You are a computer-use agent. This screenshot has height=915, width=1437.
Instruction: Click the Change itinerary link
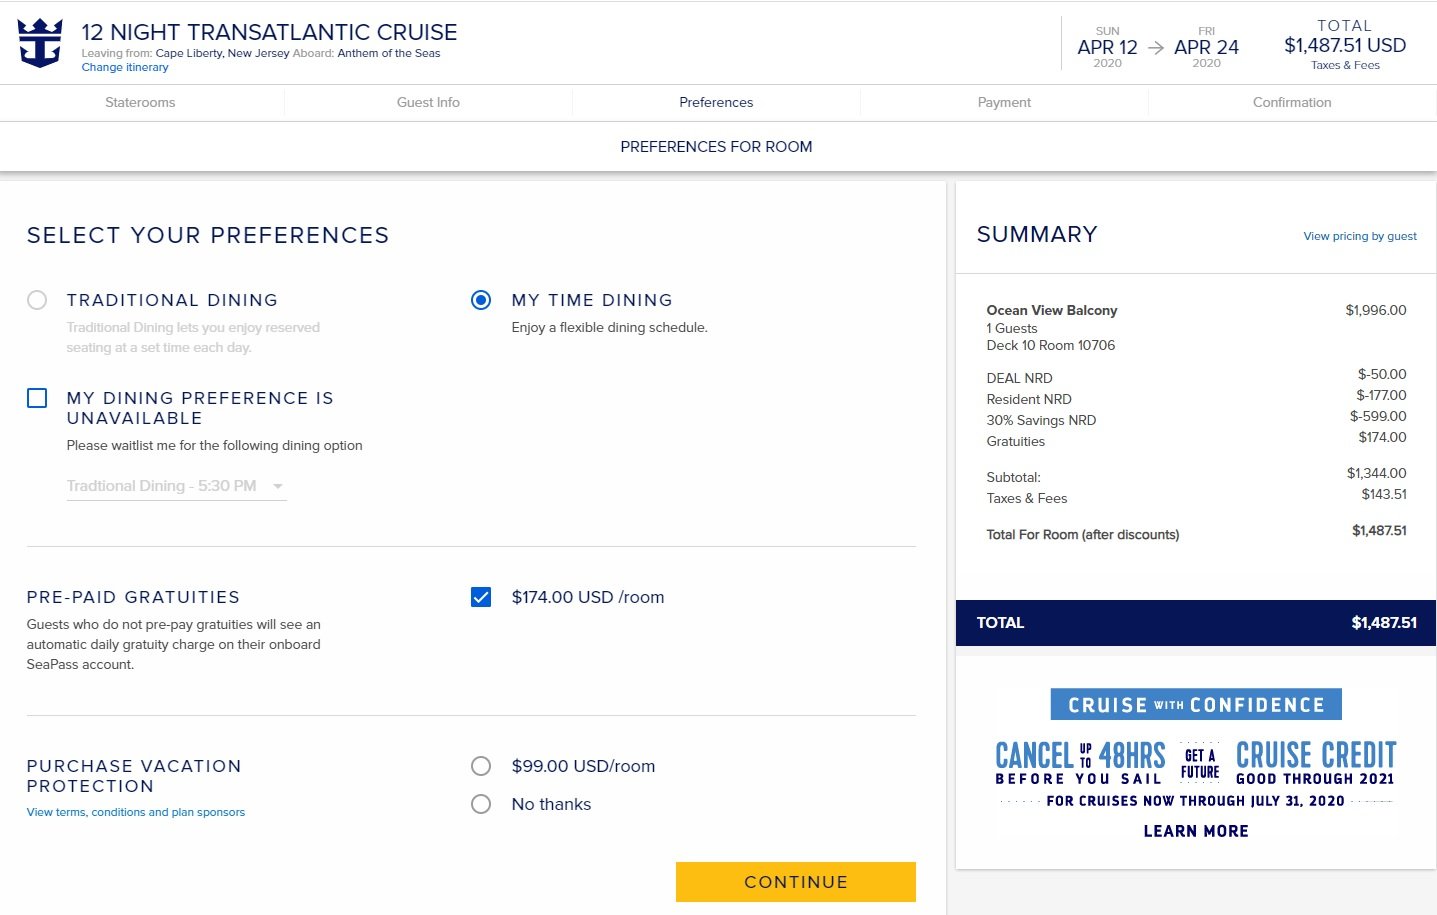(125, 67)
